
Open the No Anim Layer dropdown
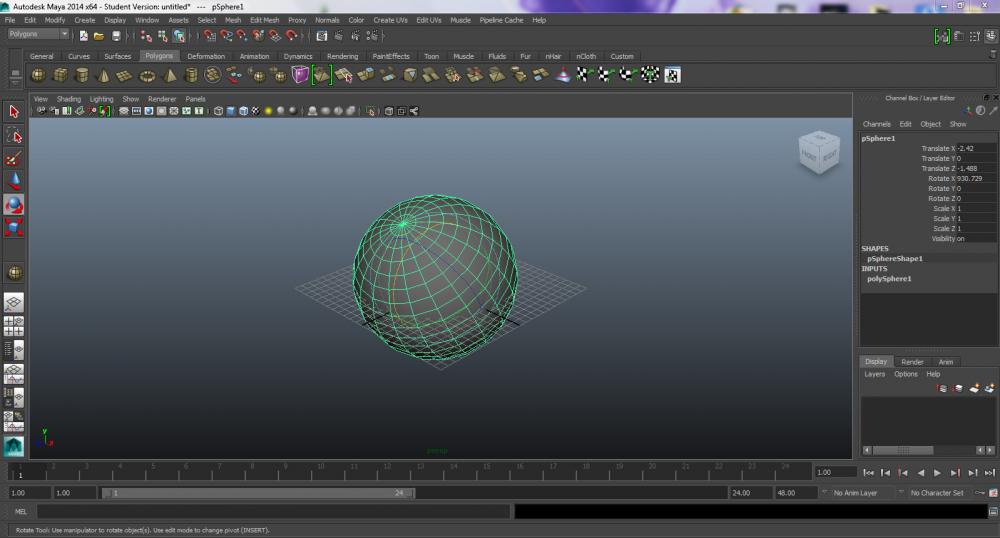856,493
